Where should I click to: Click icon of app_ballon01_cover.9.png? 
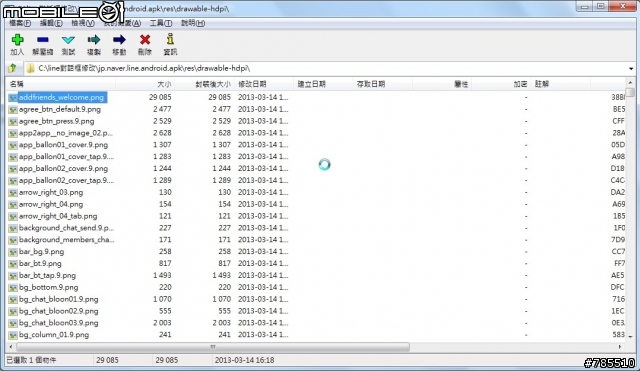[13, 145]
